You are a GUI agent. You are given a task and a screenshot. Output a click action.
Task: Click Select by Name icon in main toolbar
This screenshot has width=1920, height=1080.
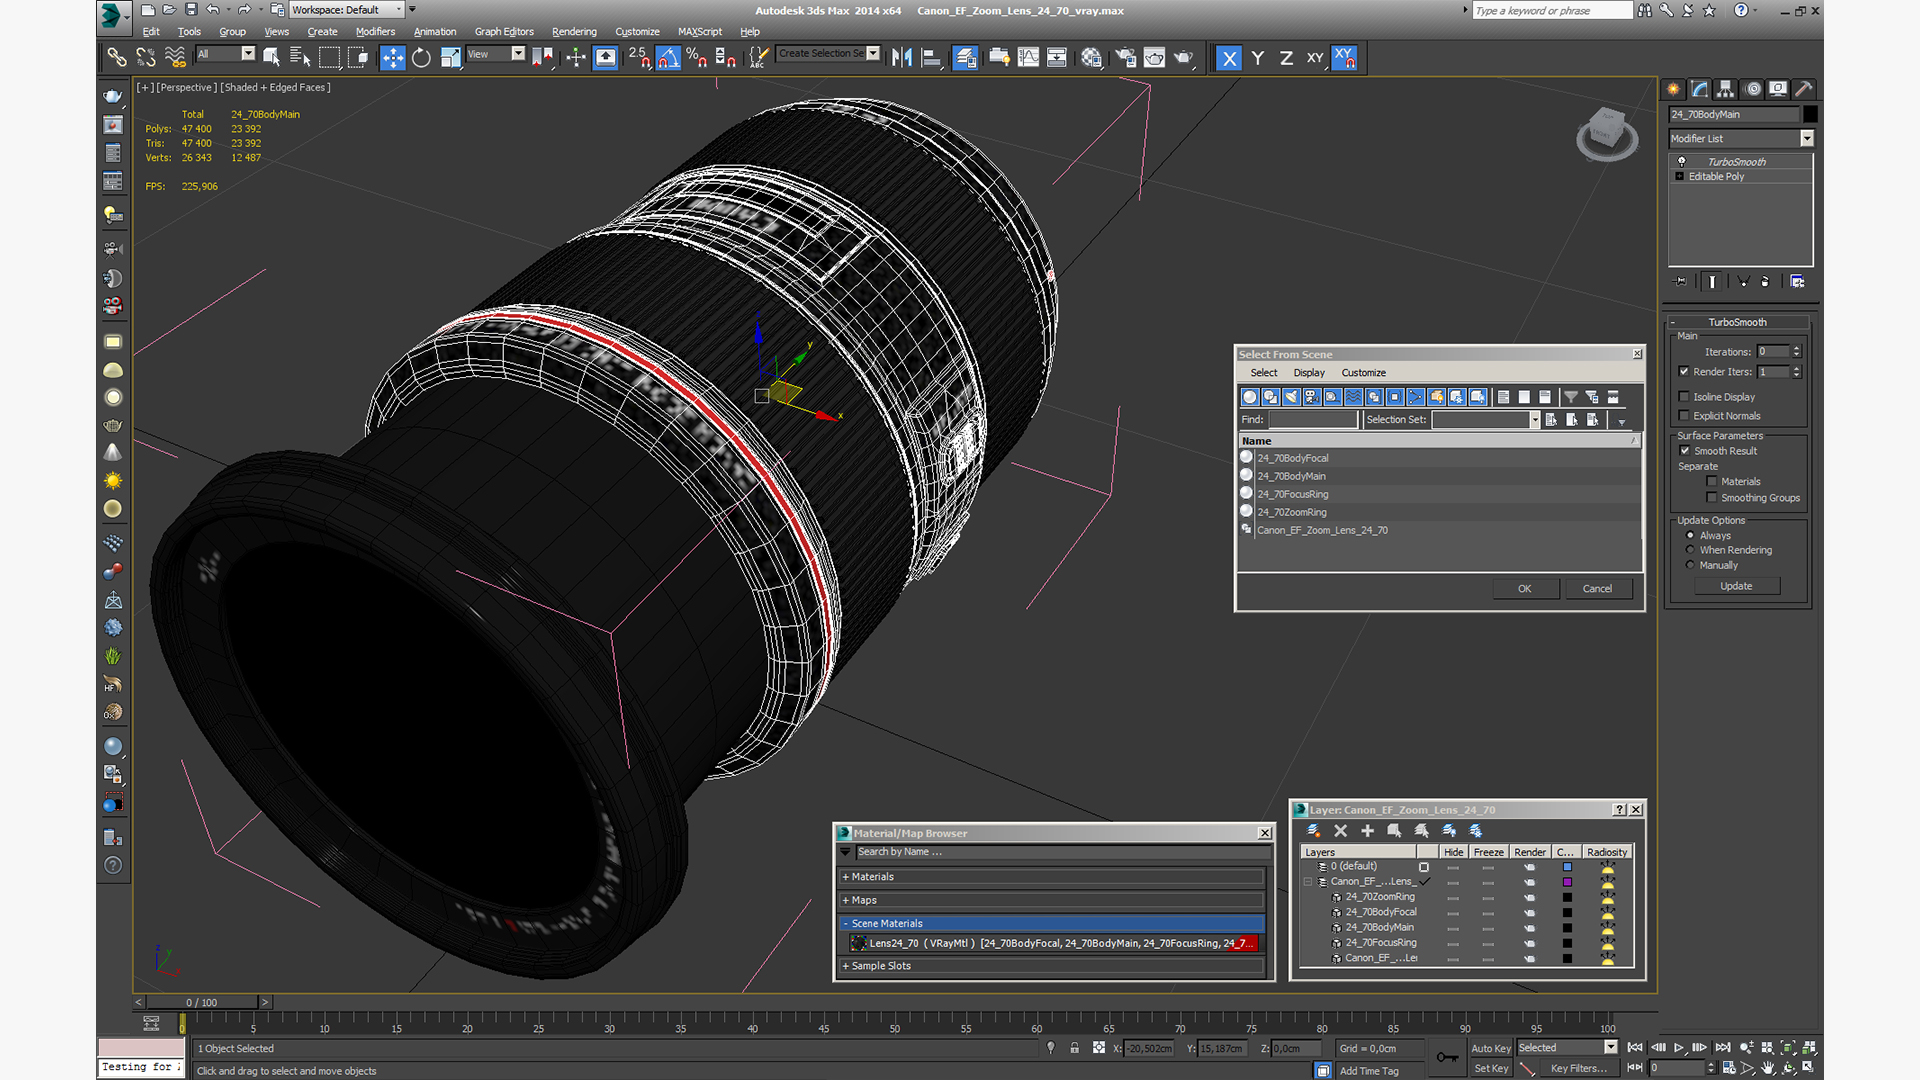[299, 58]
